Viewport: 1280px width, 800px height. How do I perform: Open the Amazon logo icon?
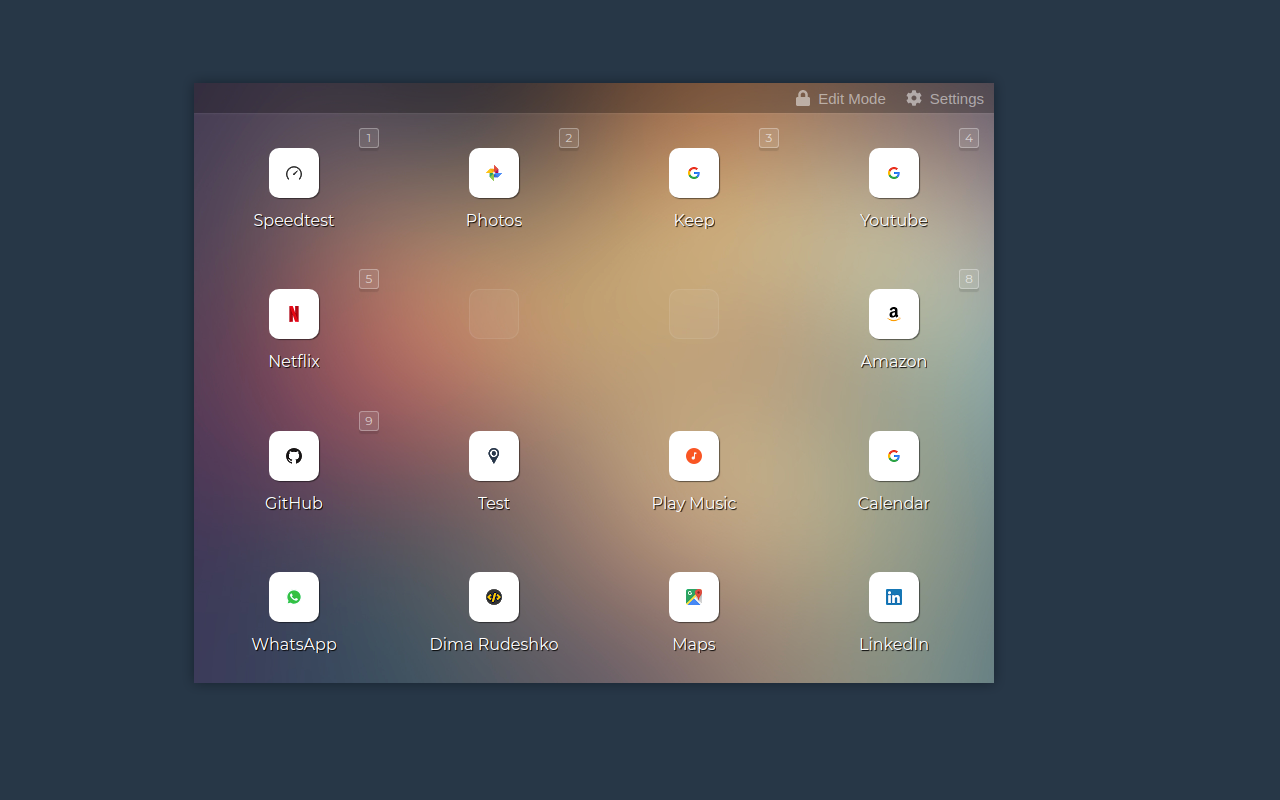pos(894,314)
